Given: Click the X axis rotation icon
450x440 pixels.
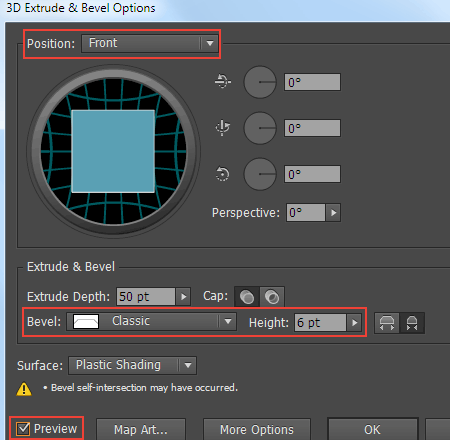Looking at the screenshot, I should (223, 81).
